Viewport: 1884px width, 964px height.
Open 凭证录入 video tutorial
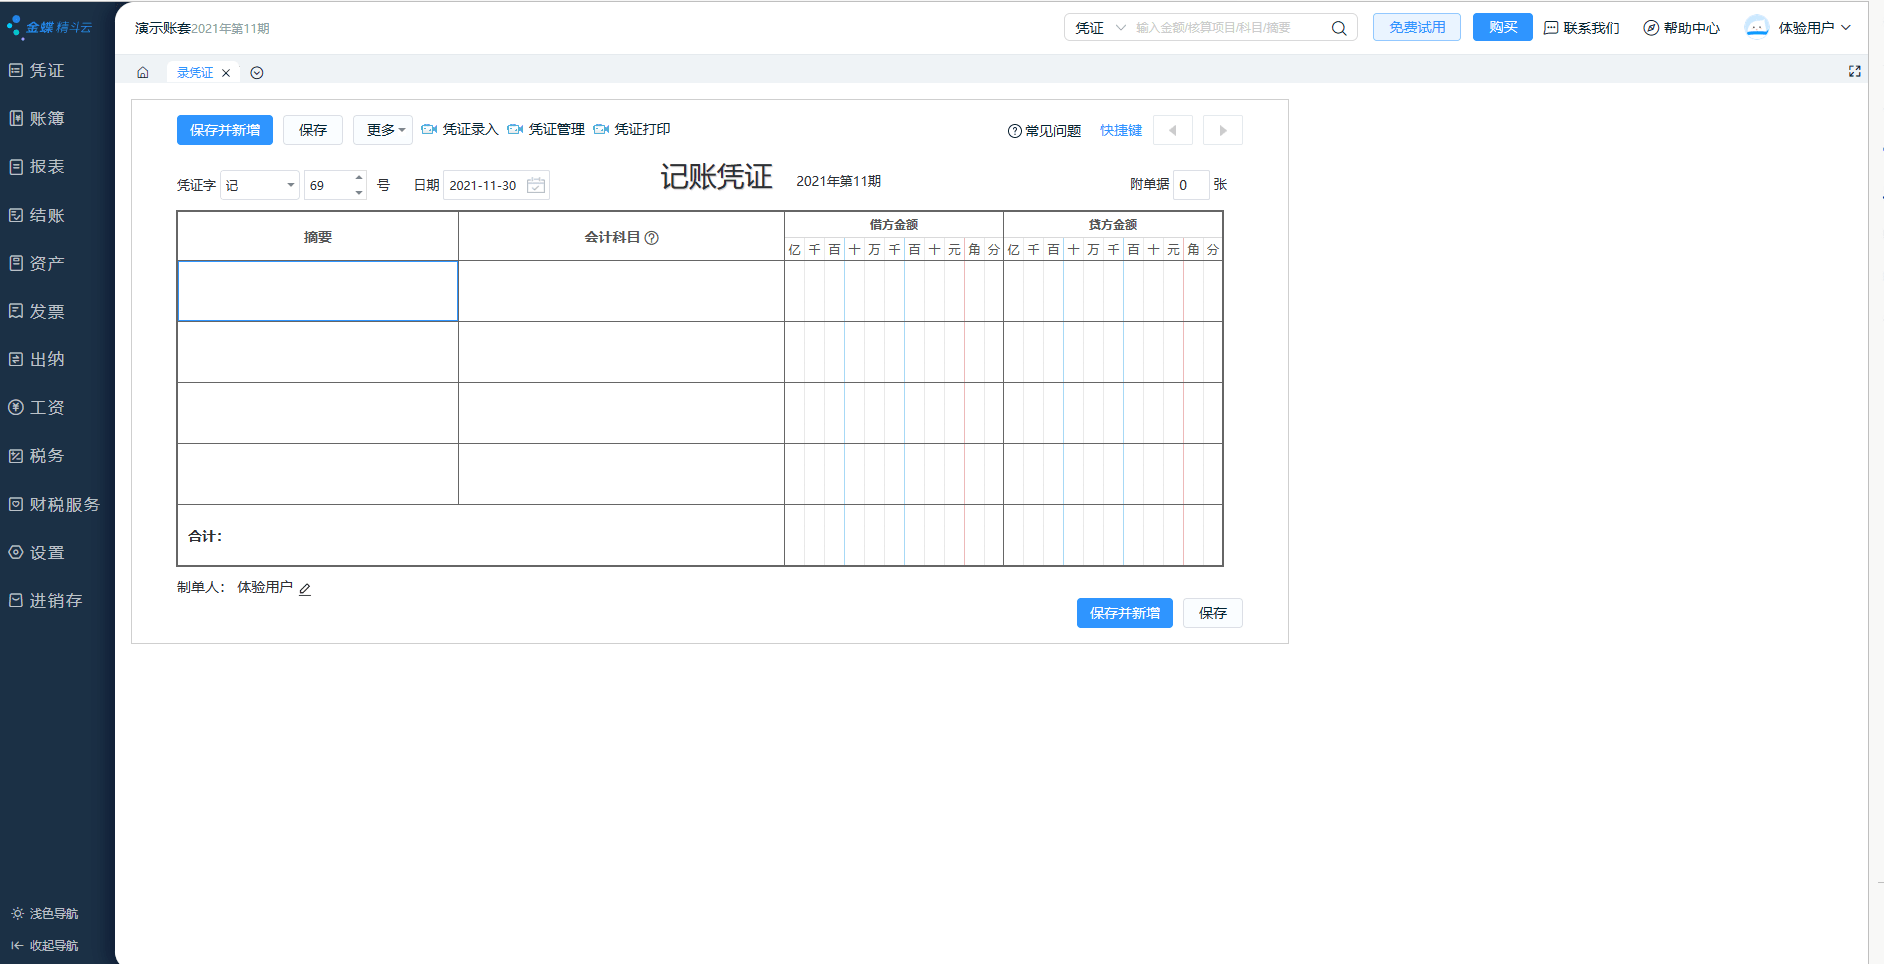pos(460,129)
